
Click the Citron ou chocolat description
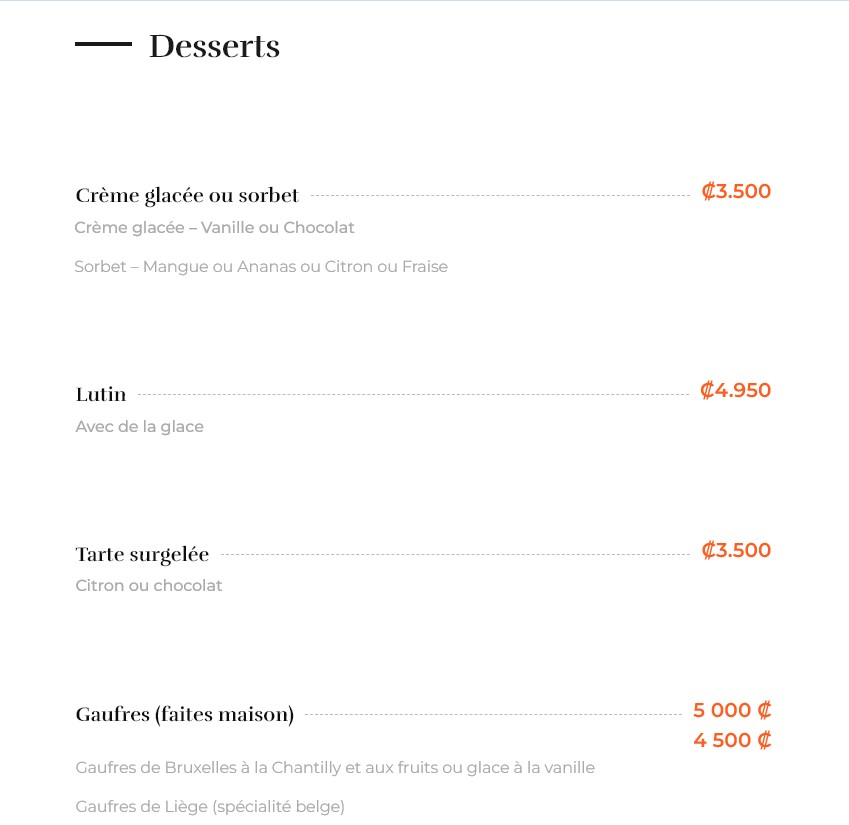(x=149, y=585)
